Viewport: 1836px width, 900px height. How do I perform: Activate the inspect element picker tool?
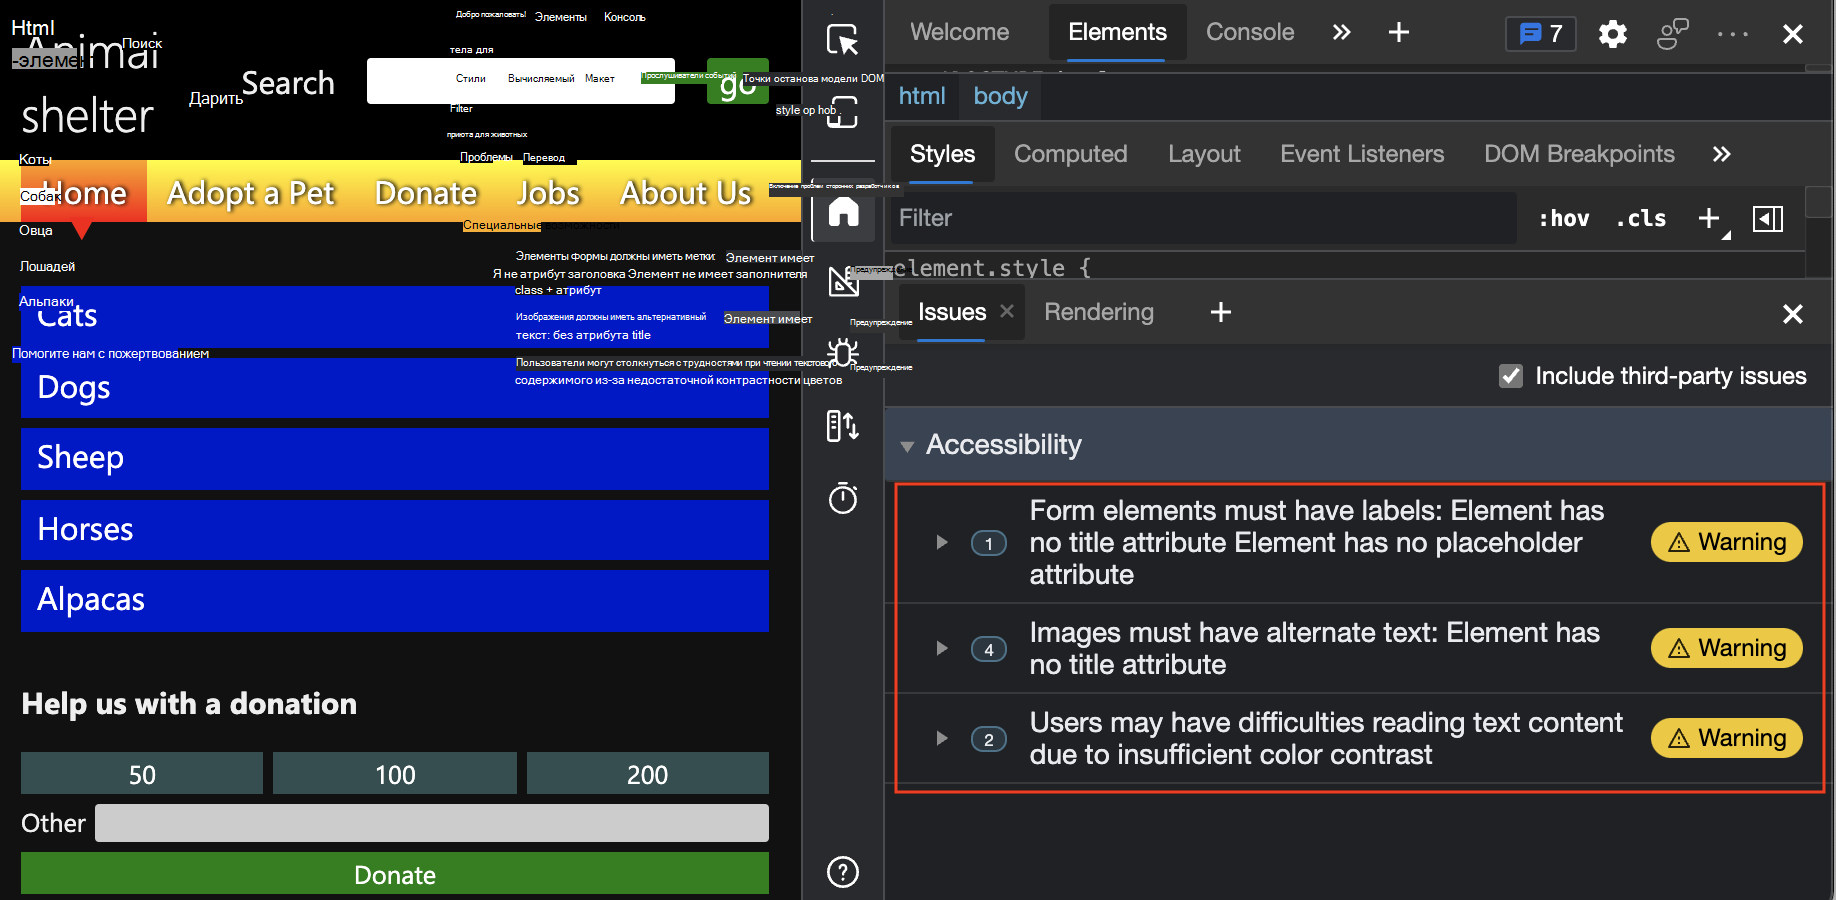[x=842, y=40]
